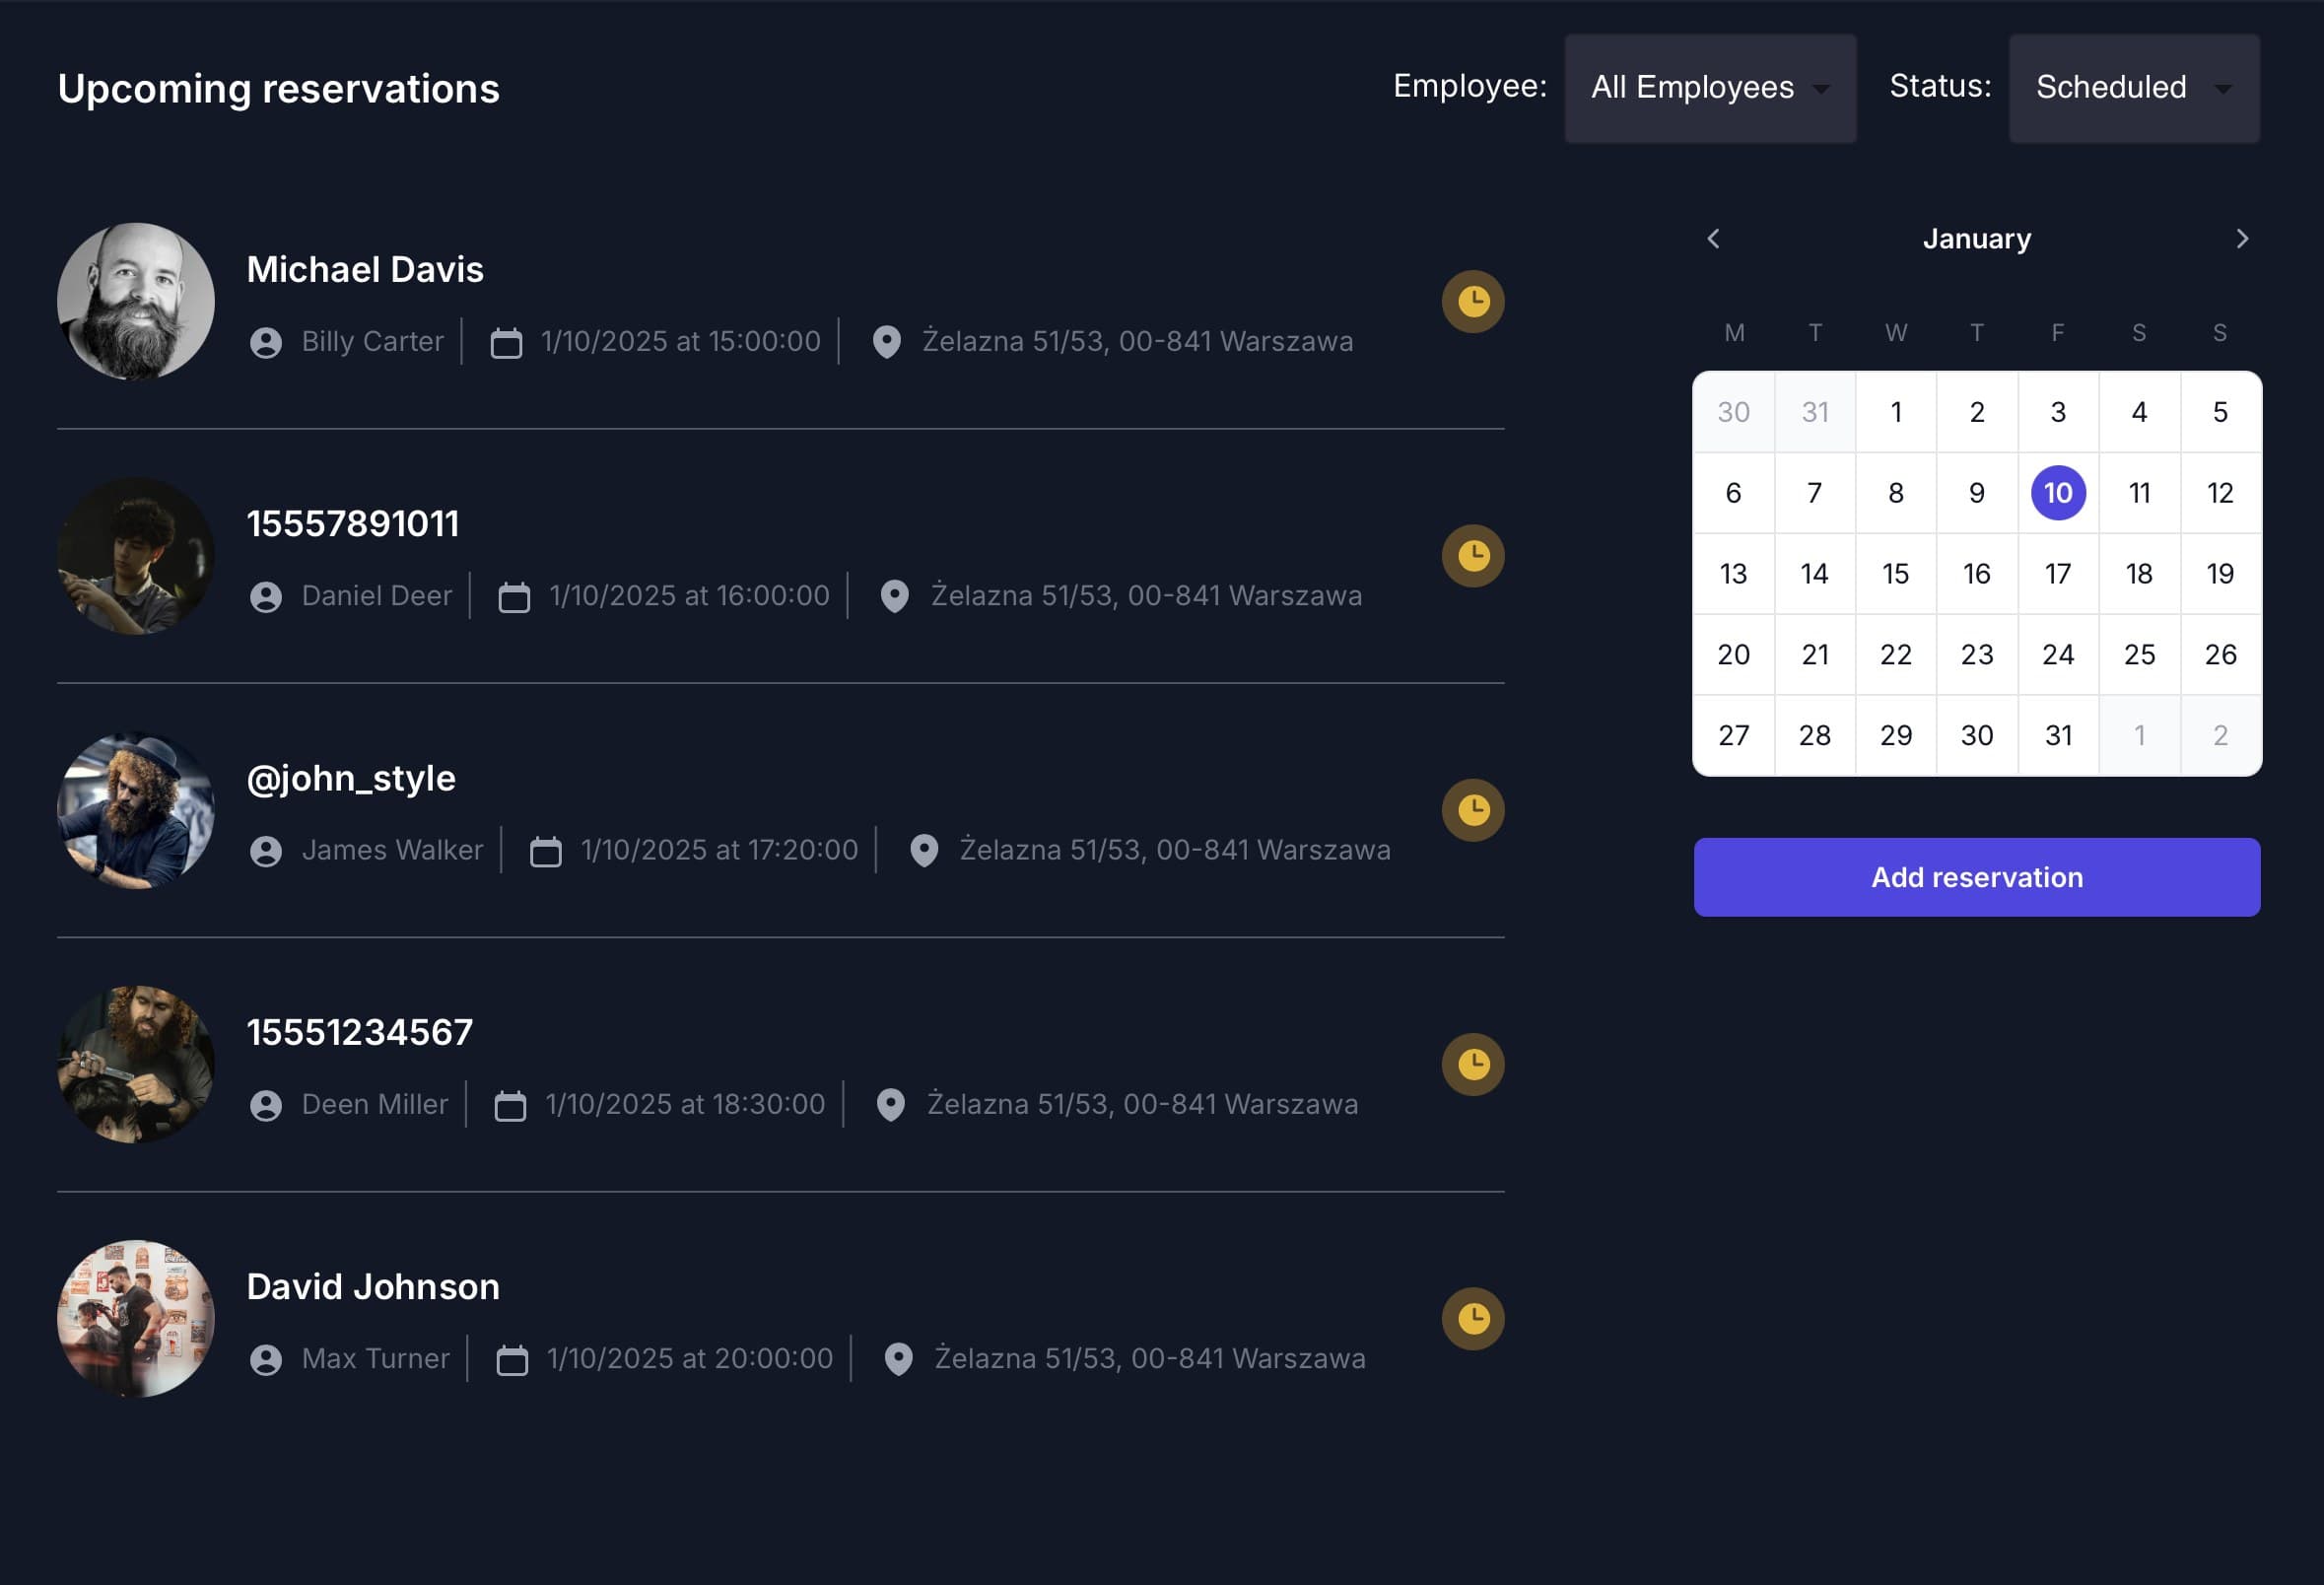This screenshot has width=2324, height=1585.
Task: Select January 17 in the calendar
Action: tap(2057, 574)
